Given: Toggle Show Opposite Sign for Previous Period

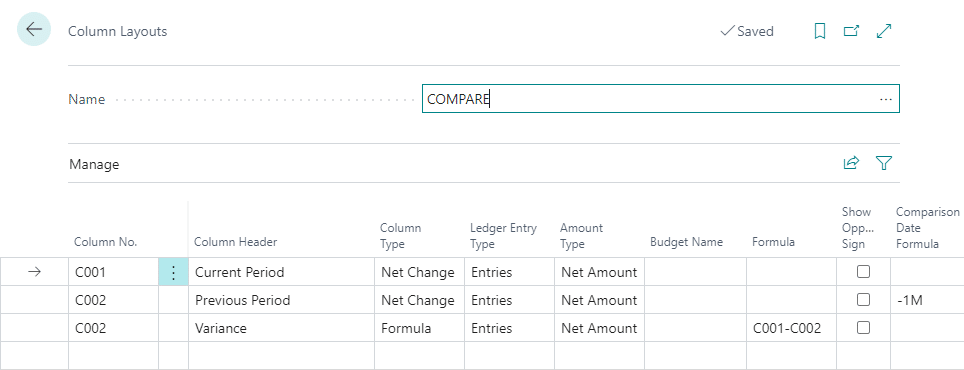Looking at the screenshot, I should coord(863,300).
